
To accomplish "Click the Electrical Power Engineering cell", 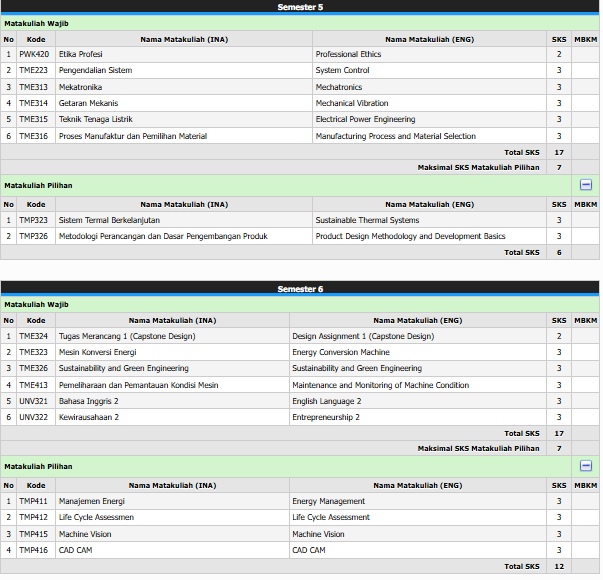I will [365, 119].
